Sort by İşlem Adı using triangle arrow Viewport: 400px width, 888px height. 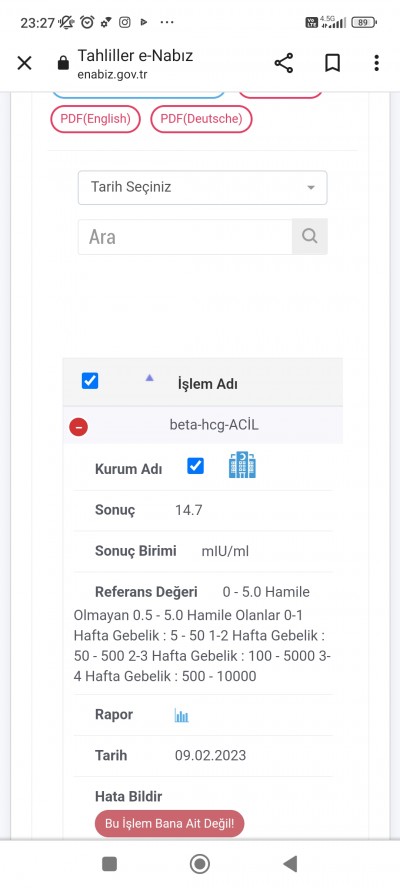150,378
